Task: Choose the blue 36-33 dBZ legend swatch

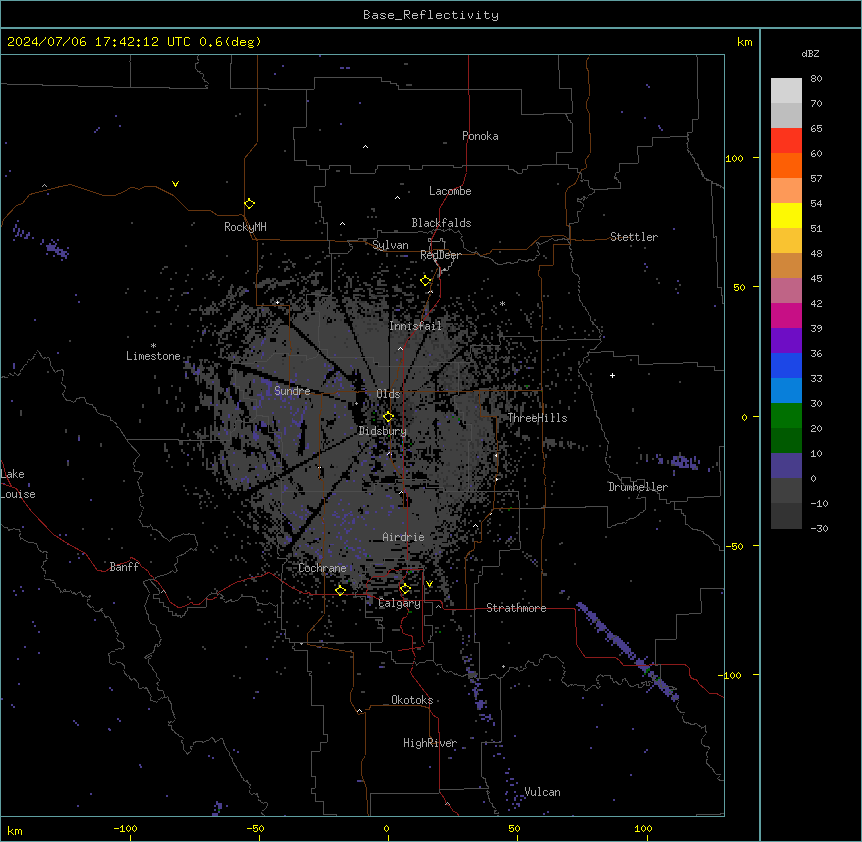Action: tap(786, 366)
